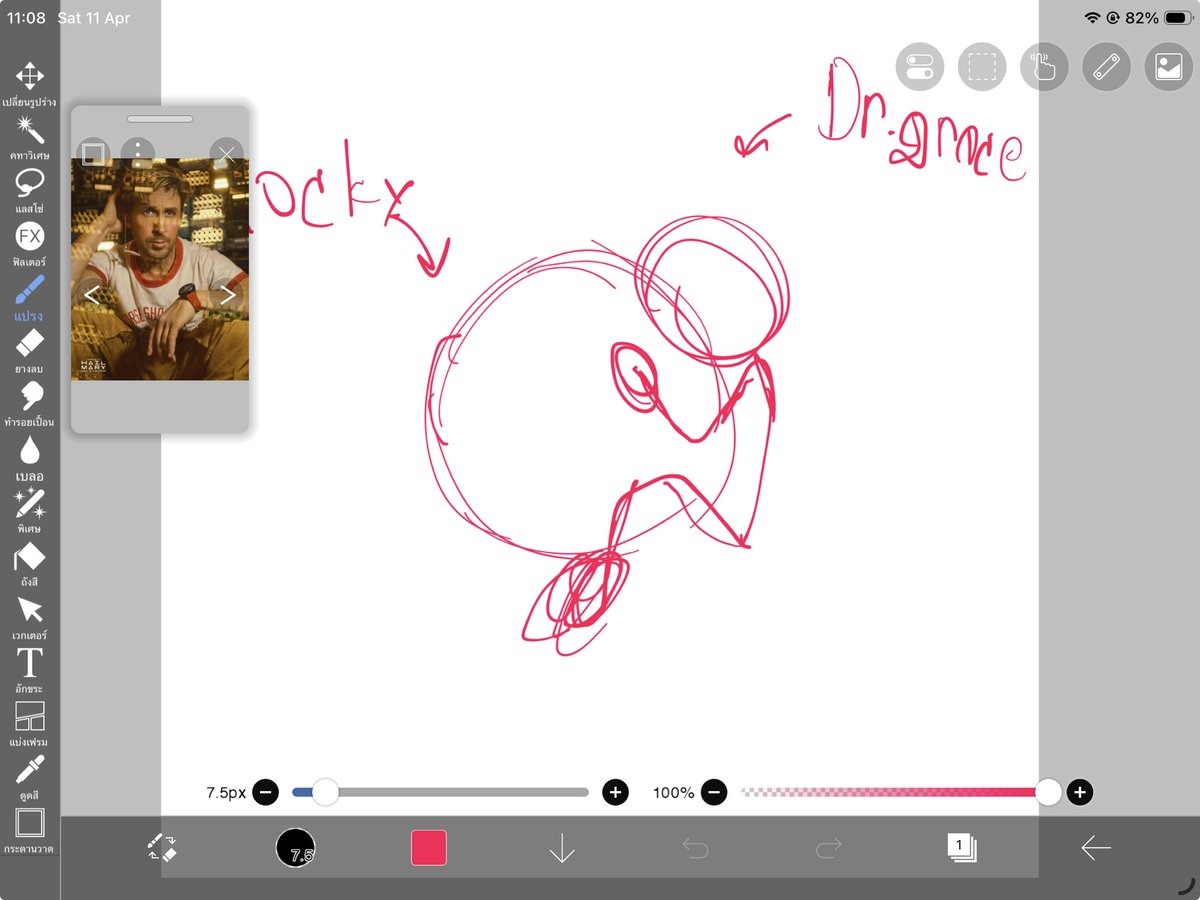Redo the last action
The image size is (1200, 900).
(828, 848)
